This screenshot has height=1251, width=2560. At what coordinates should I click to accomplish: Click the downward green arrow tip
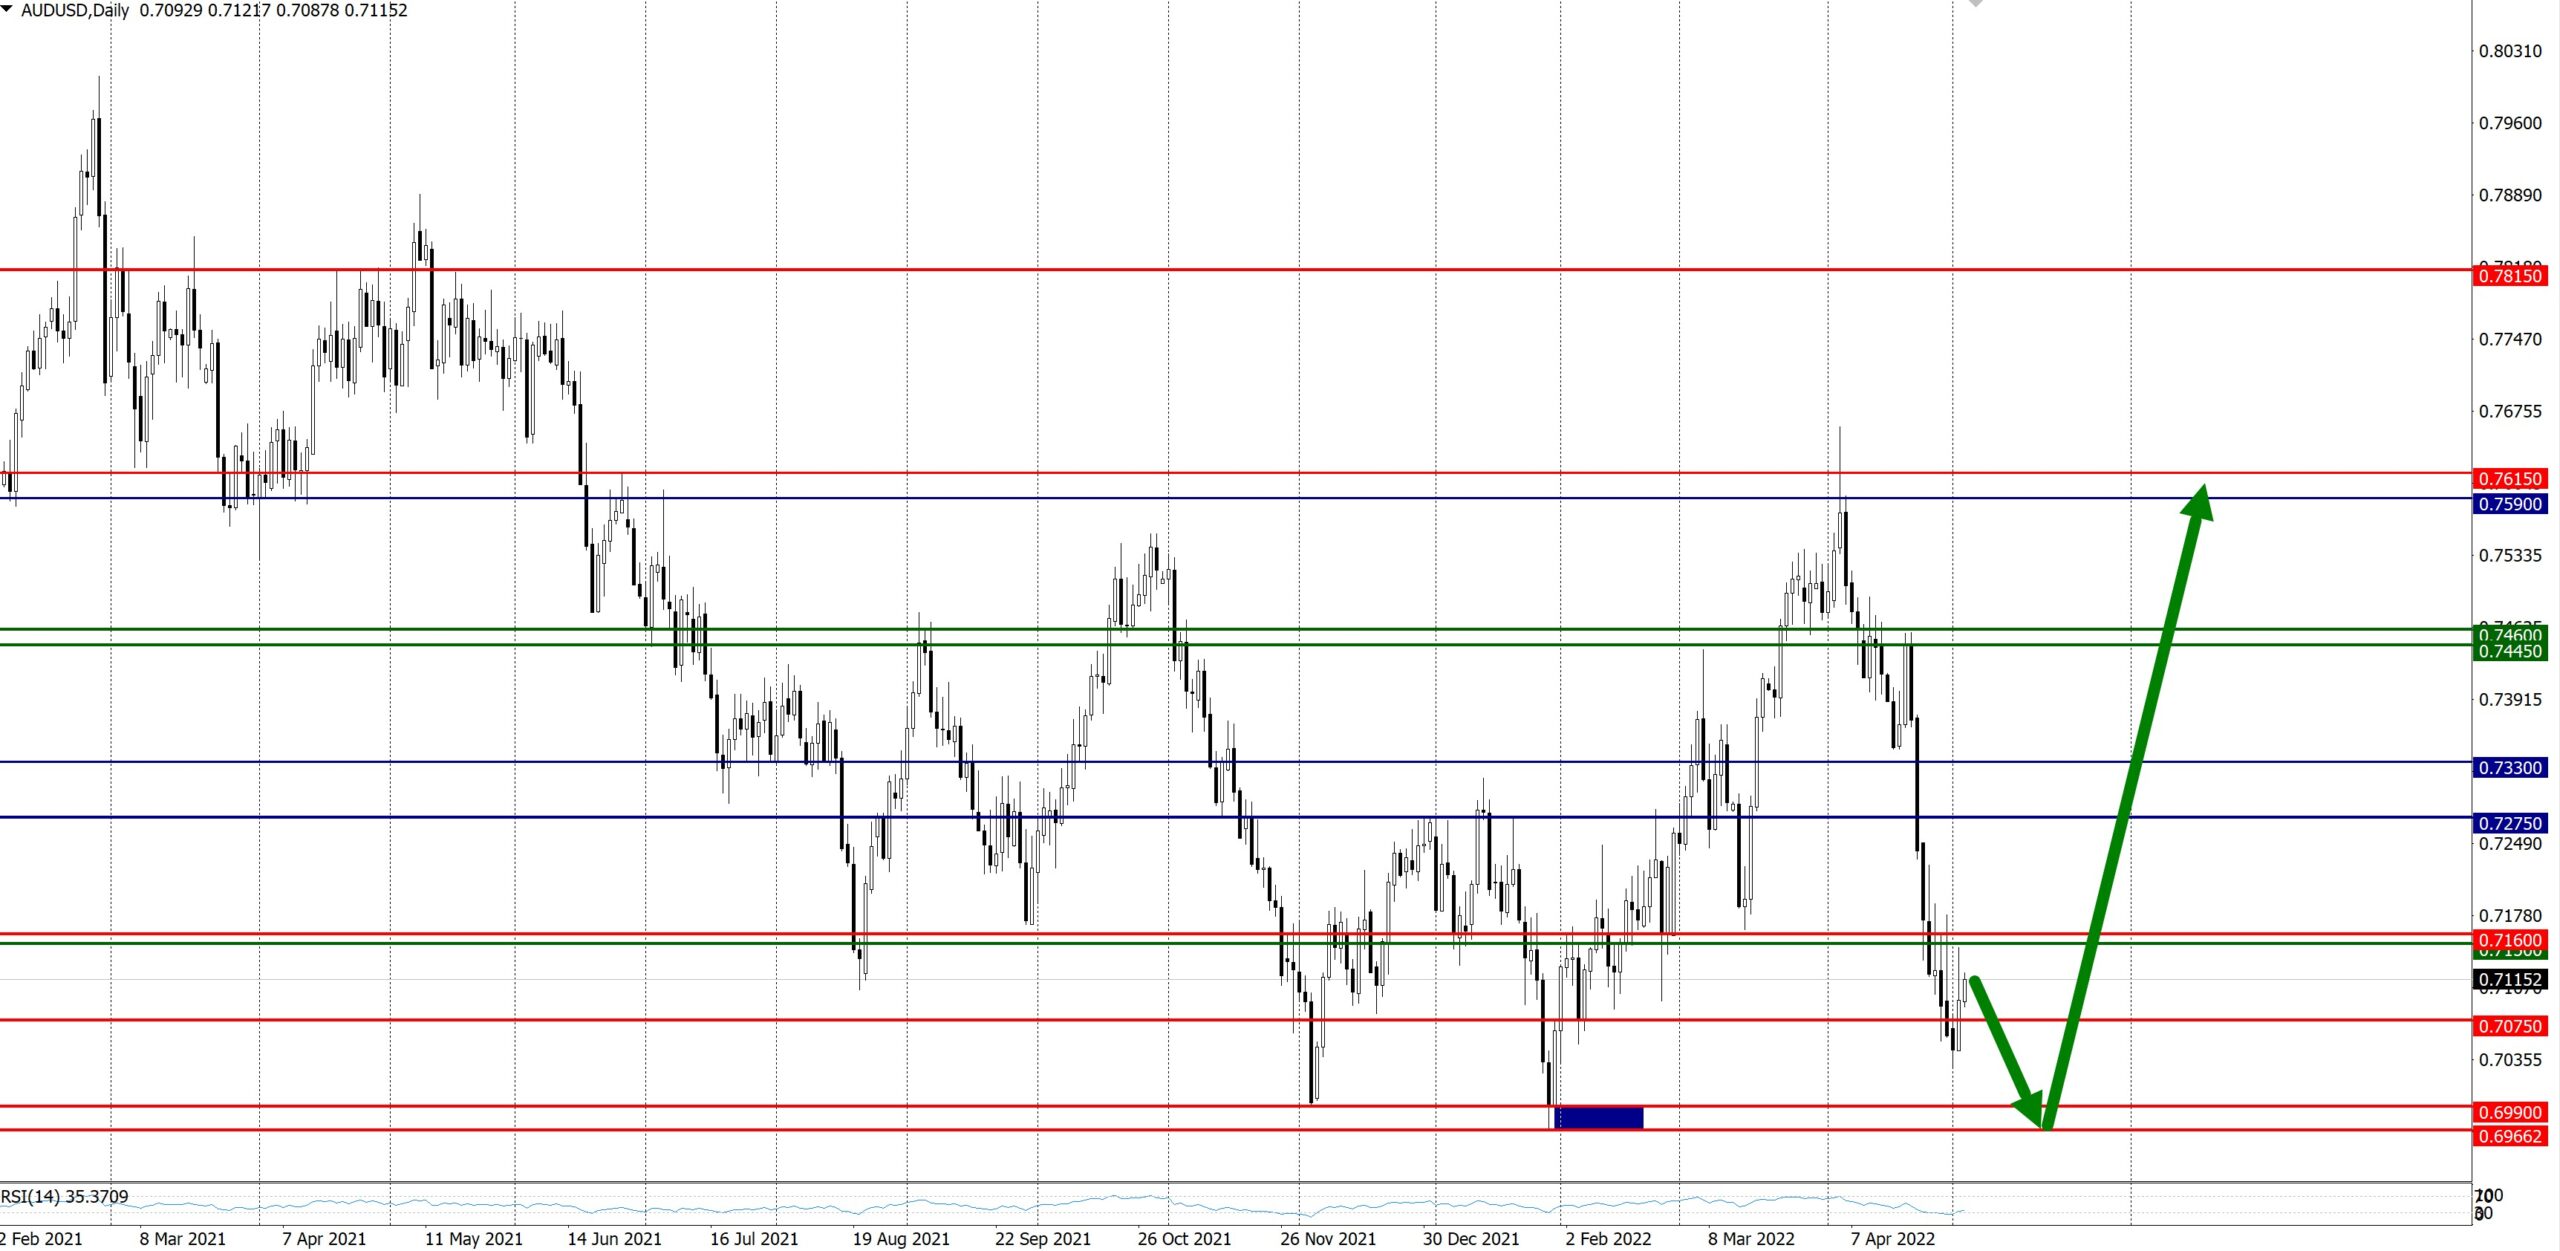tap(2037, 1115)
